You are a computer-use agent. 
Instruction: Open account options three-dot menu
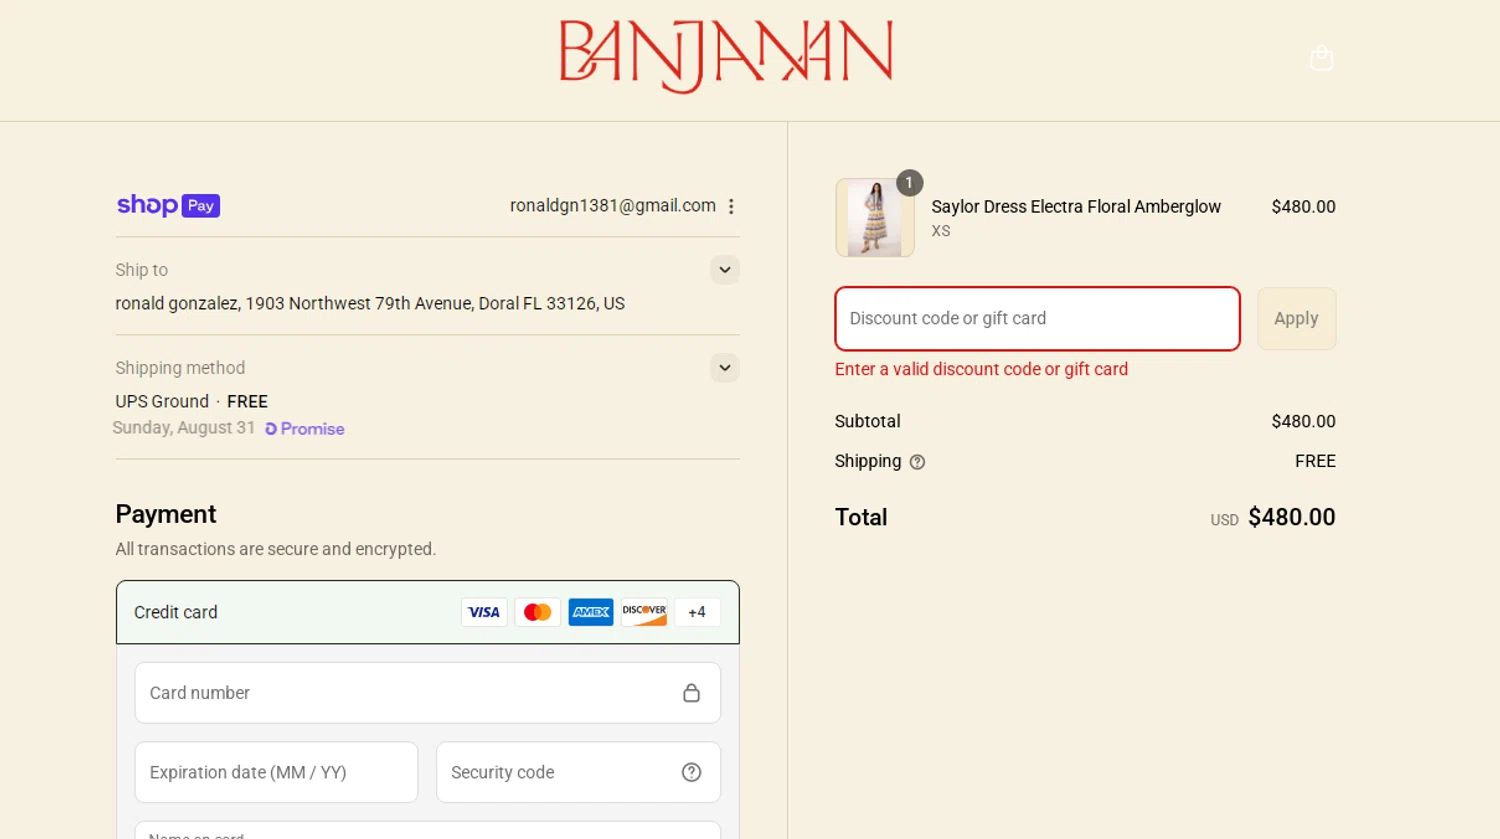[731, 206]
